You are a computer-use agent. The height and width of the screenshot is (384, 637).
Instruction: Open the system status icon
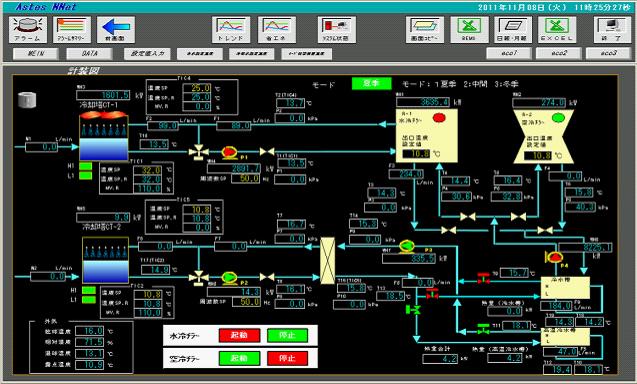pos(337,30)
